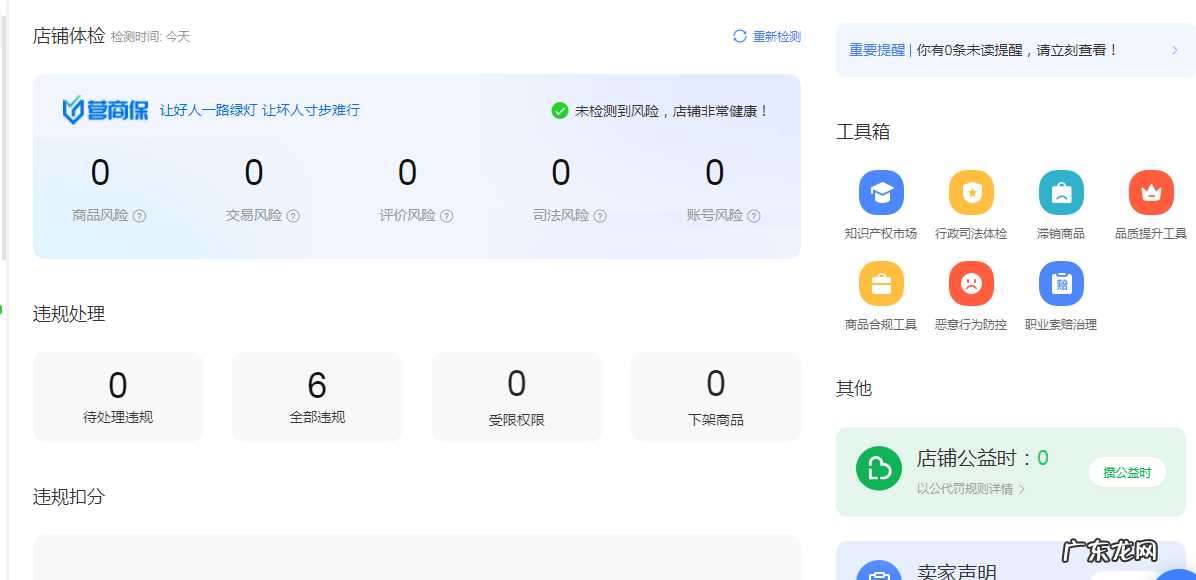Image resolution: width=1196 pixels, height=580 pixels.
Task: Click the 营商保 logo
Action: (x=106, y=108)
